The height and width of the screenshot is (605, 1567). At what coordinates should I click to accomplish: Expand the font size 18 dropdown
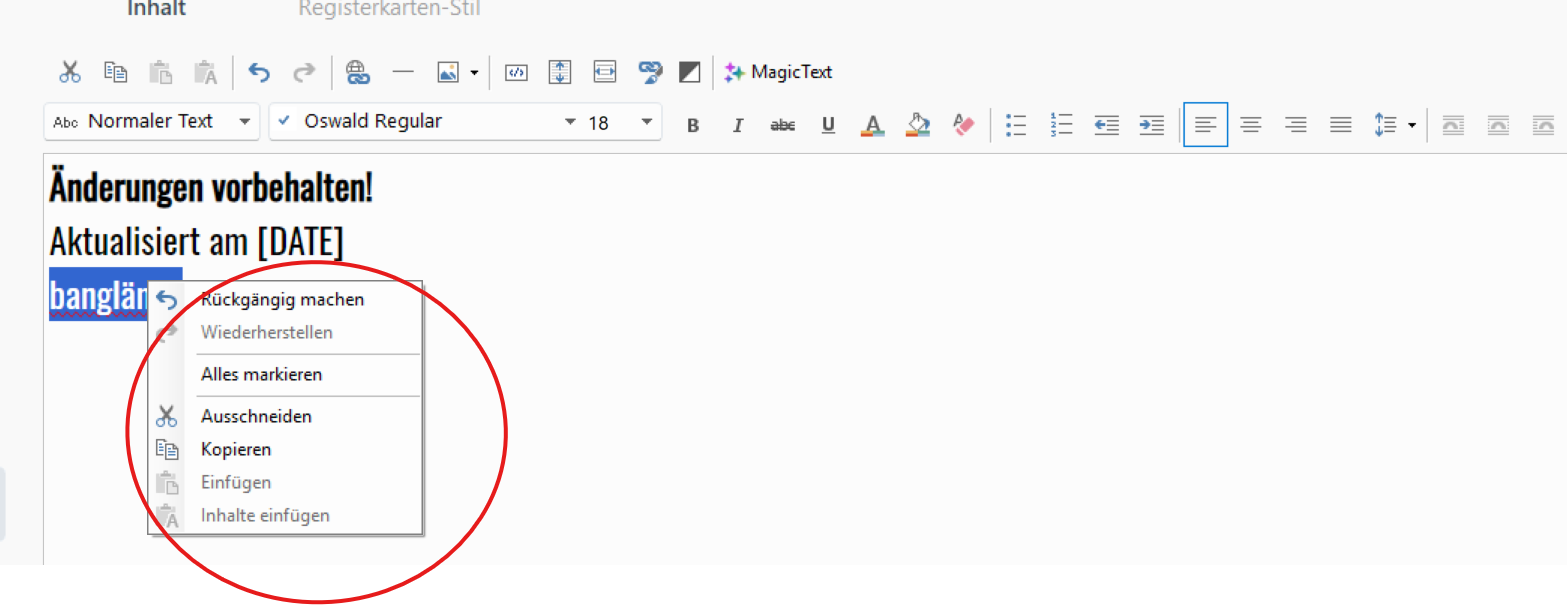tap(646, 122)
